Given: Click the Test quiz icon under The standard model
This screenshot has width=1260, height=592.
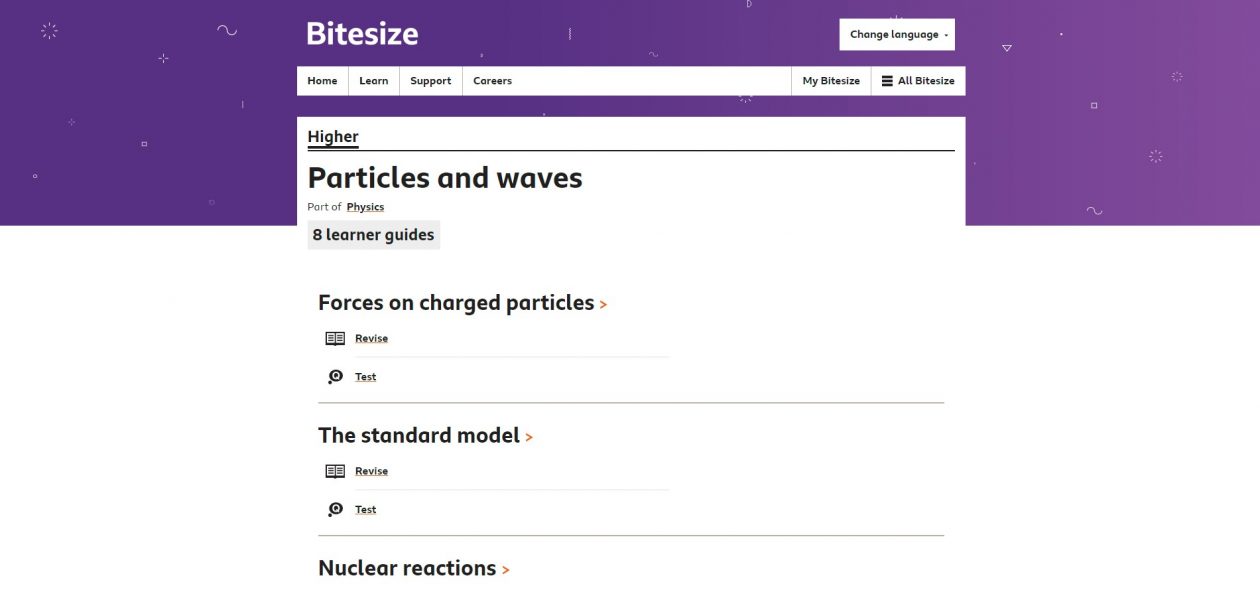Looking at the screenshot, I should [335, 509].
